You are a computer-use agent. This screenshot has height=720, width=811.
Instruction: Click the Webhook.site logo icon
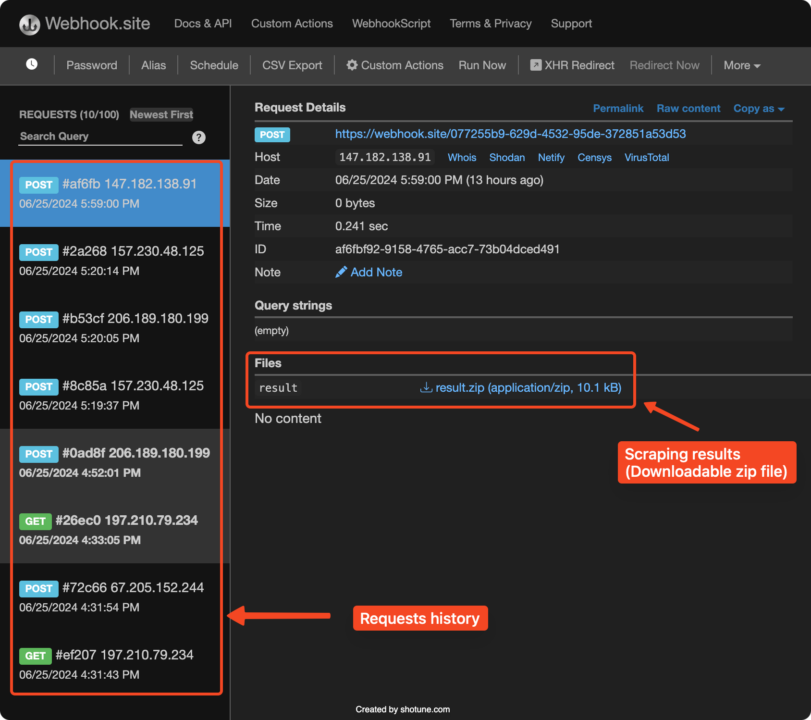pyautogui.click(x=30, y=24)
